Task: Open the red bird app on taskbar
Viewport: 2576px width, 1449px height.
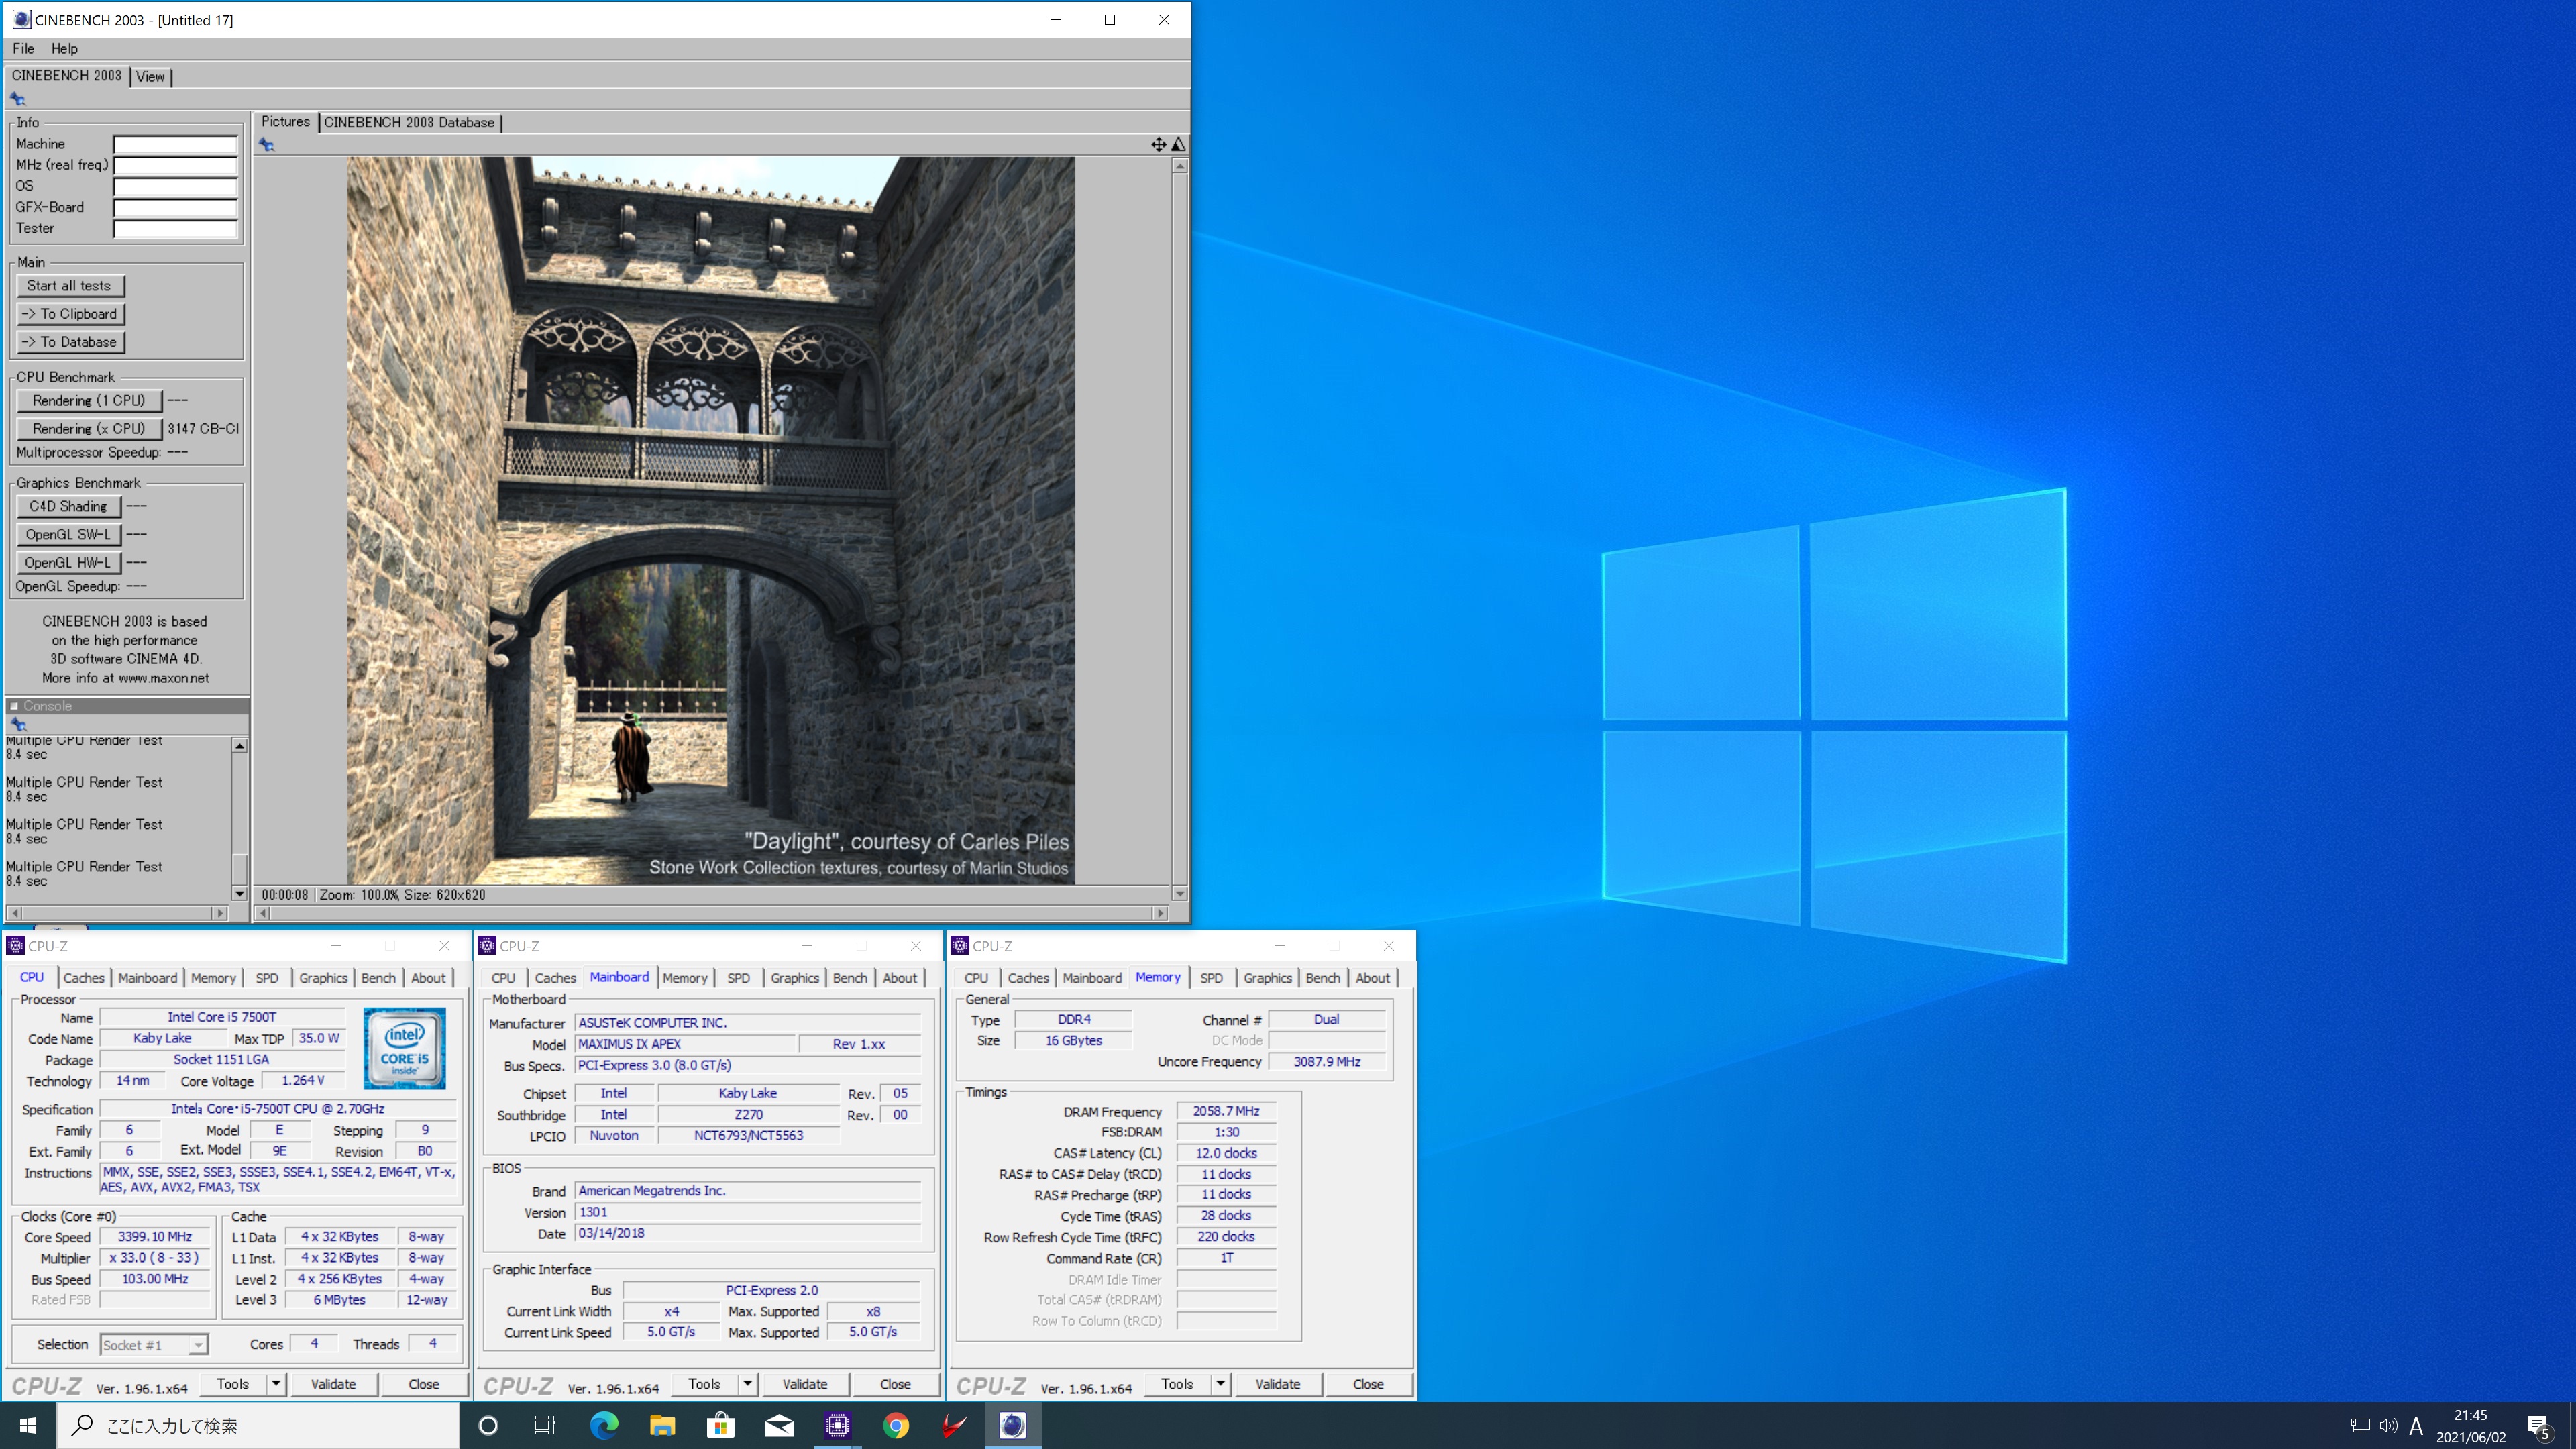Action: 954,1425
